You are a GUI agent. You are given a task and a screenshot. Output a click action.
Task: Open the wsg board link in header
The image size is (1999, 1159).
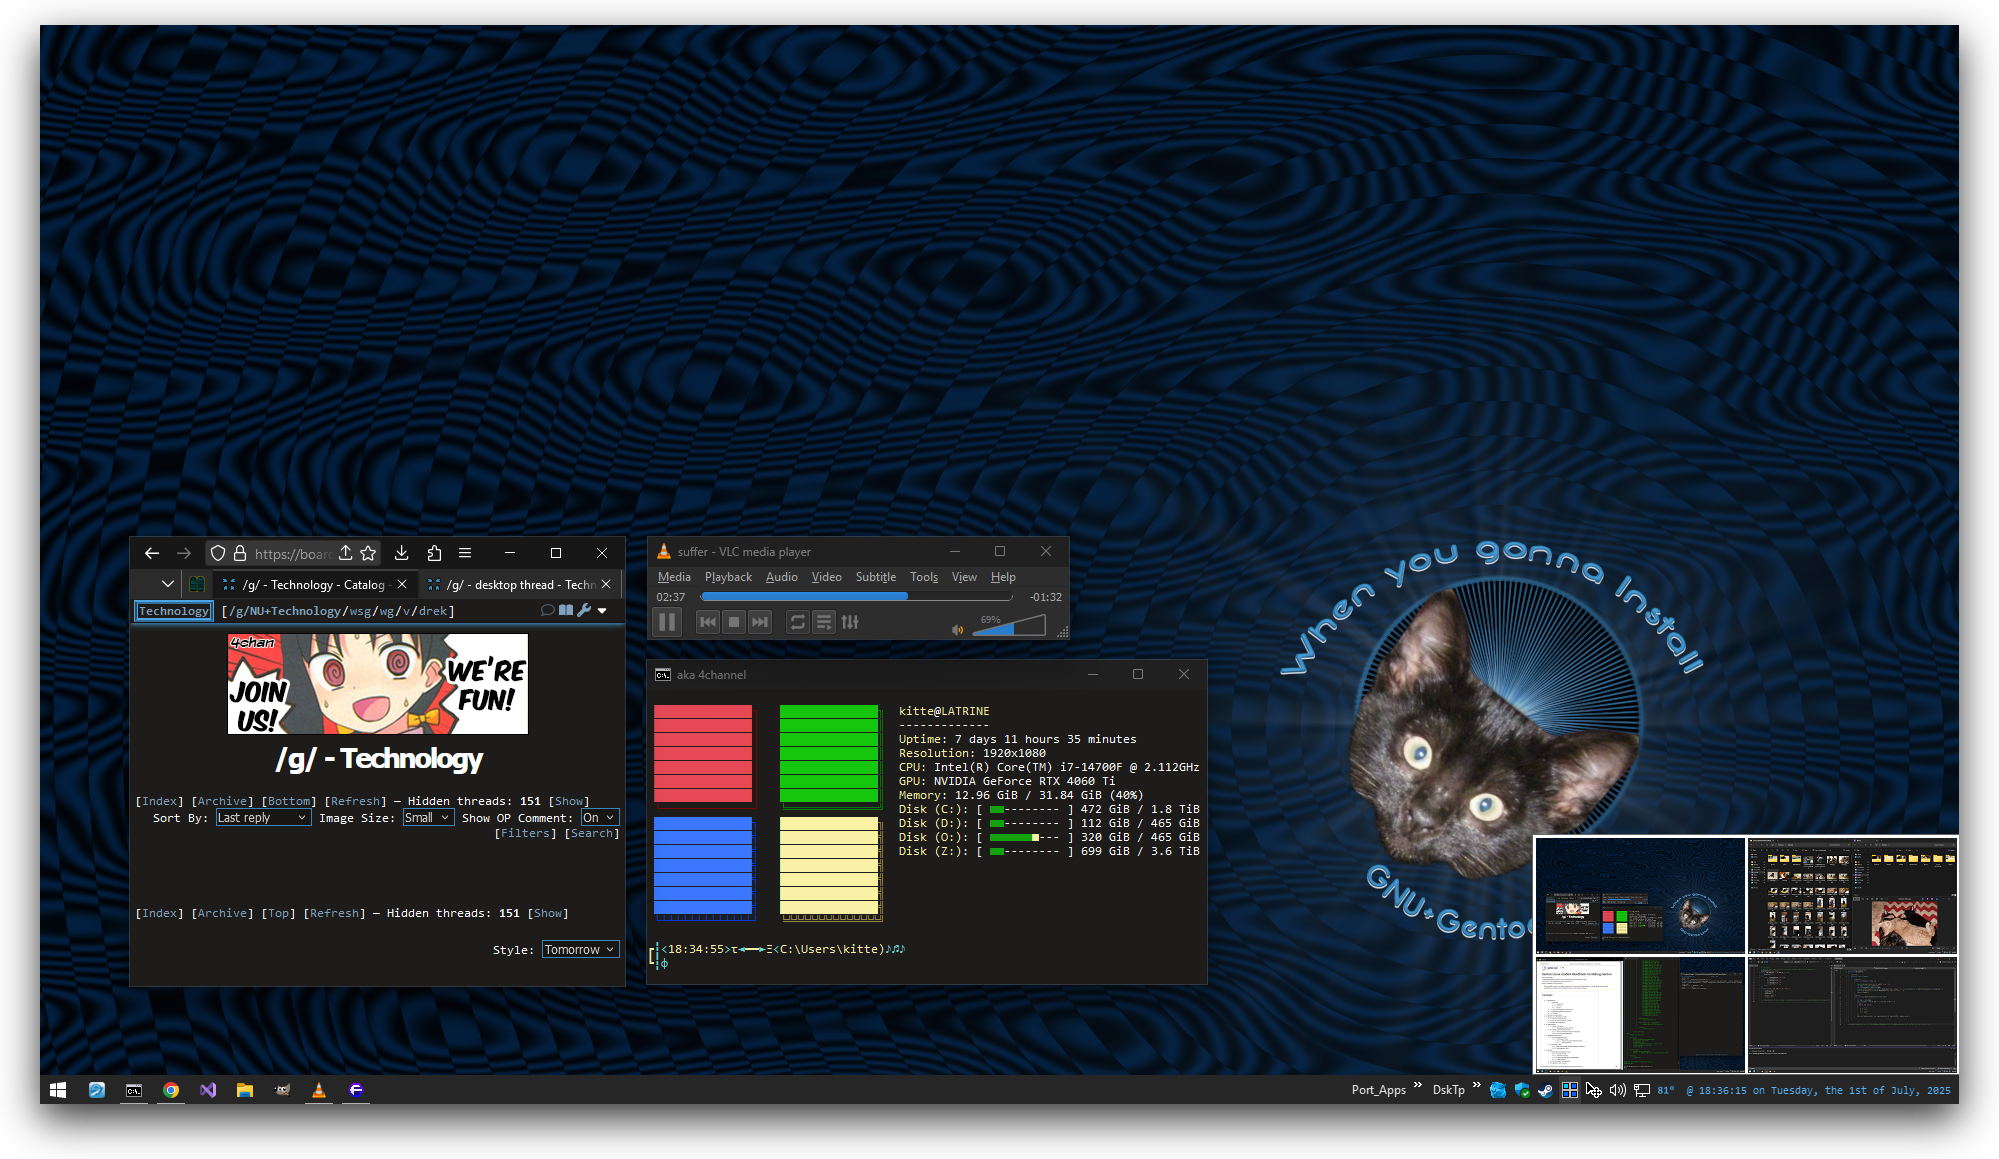(x=360, y=611)
